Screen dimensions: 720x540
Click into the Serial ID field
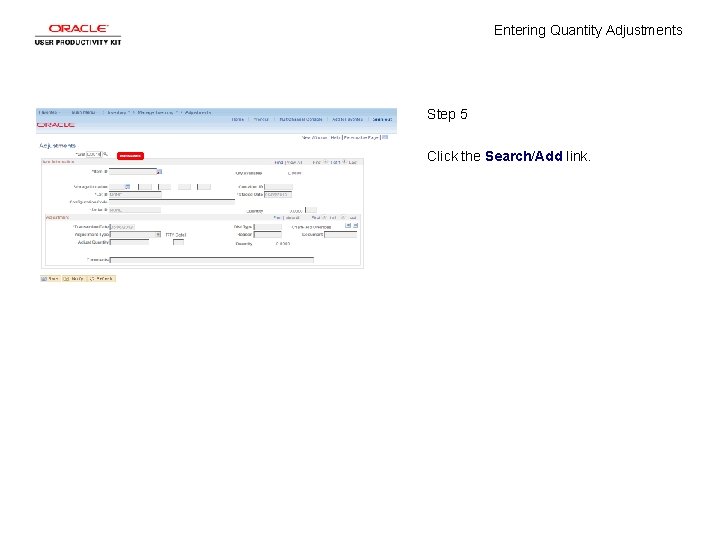tap(135, 210)
